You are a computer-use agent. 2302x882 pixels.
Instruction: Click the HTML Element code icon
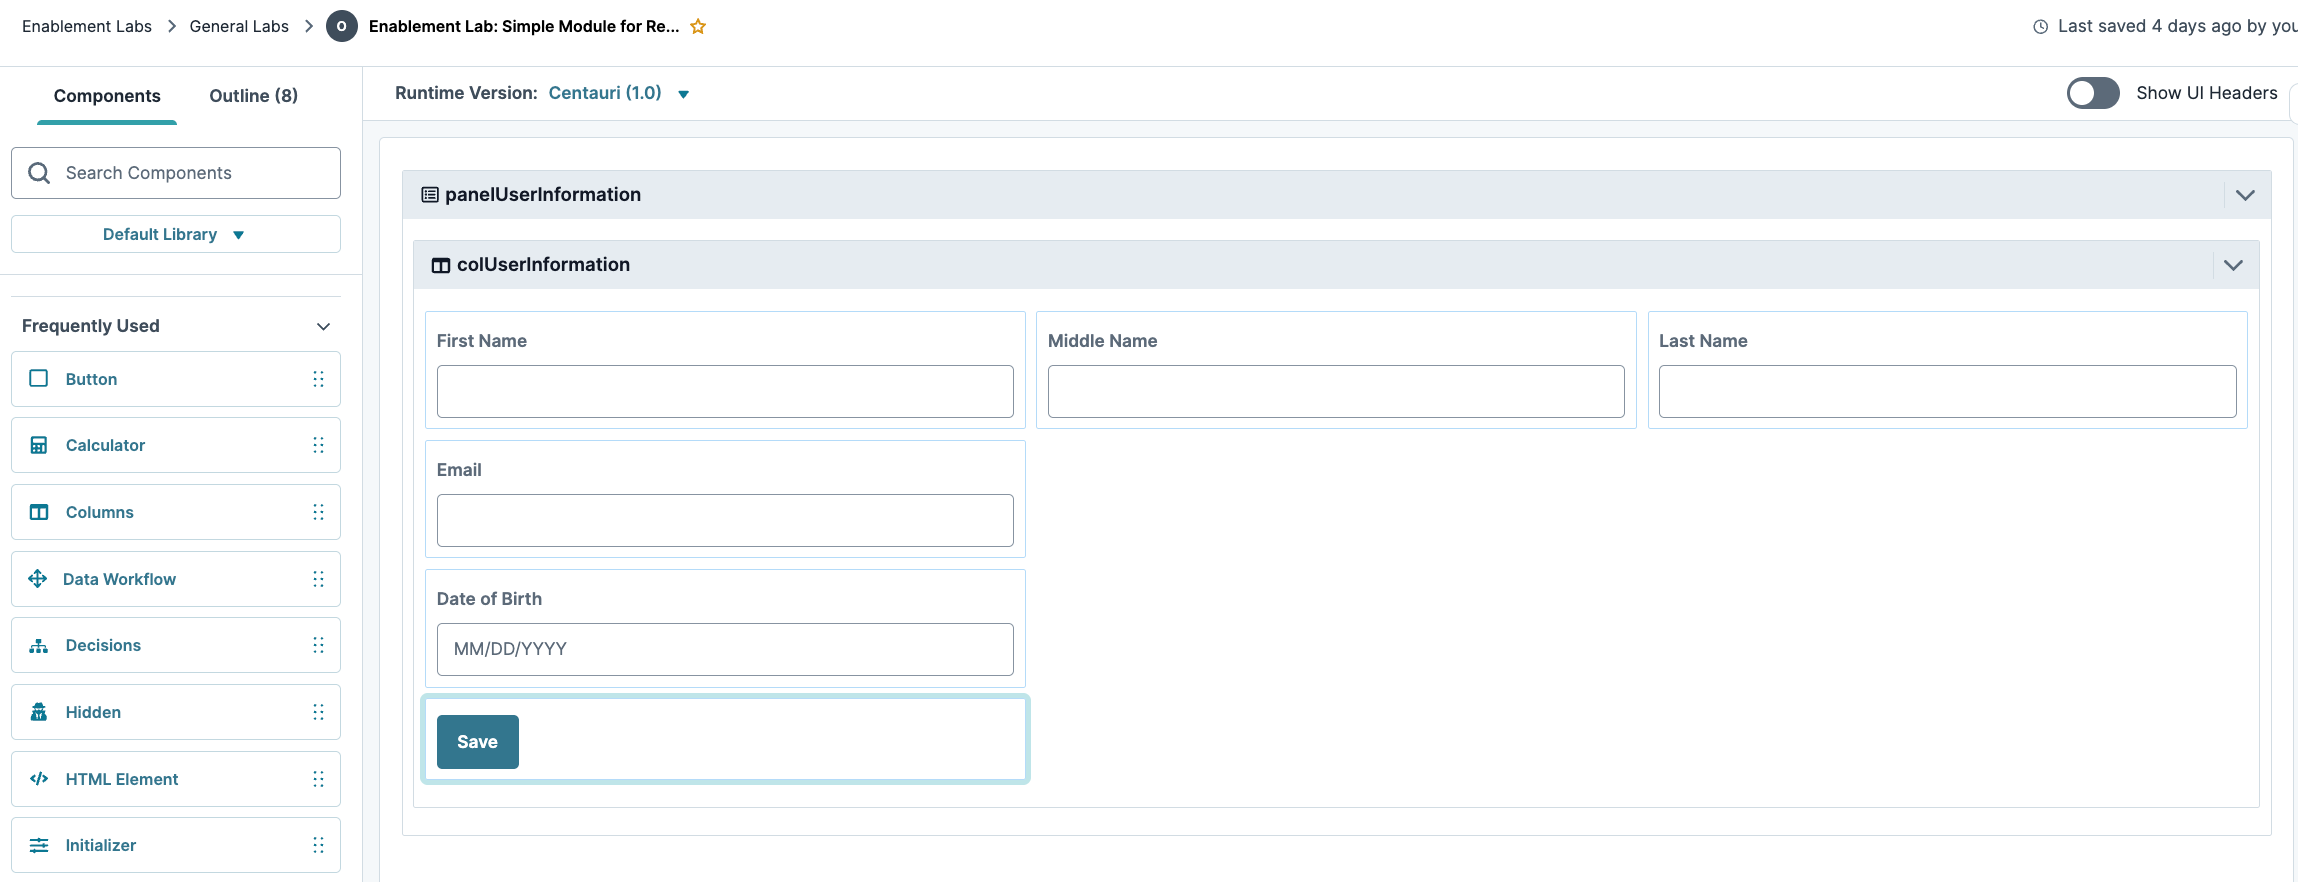39,779
